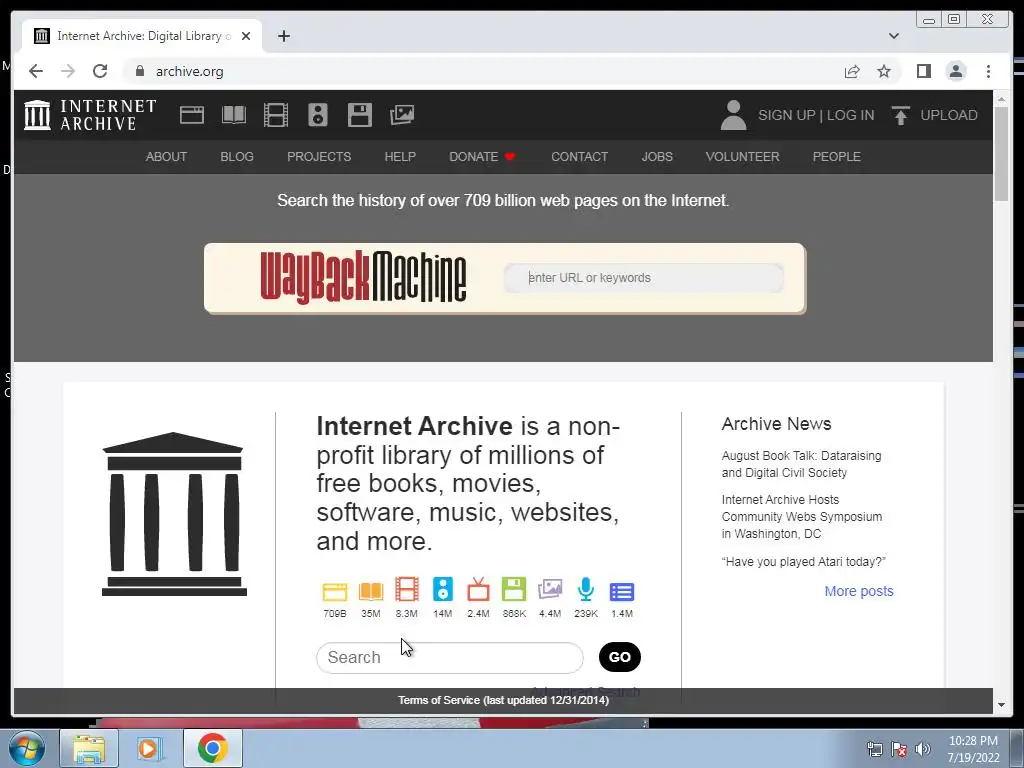Reload the page with browser refresh icon

pyautogui.click(x=100, y=71)
